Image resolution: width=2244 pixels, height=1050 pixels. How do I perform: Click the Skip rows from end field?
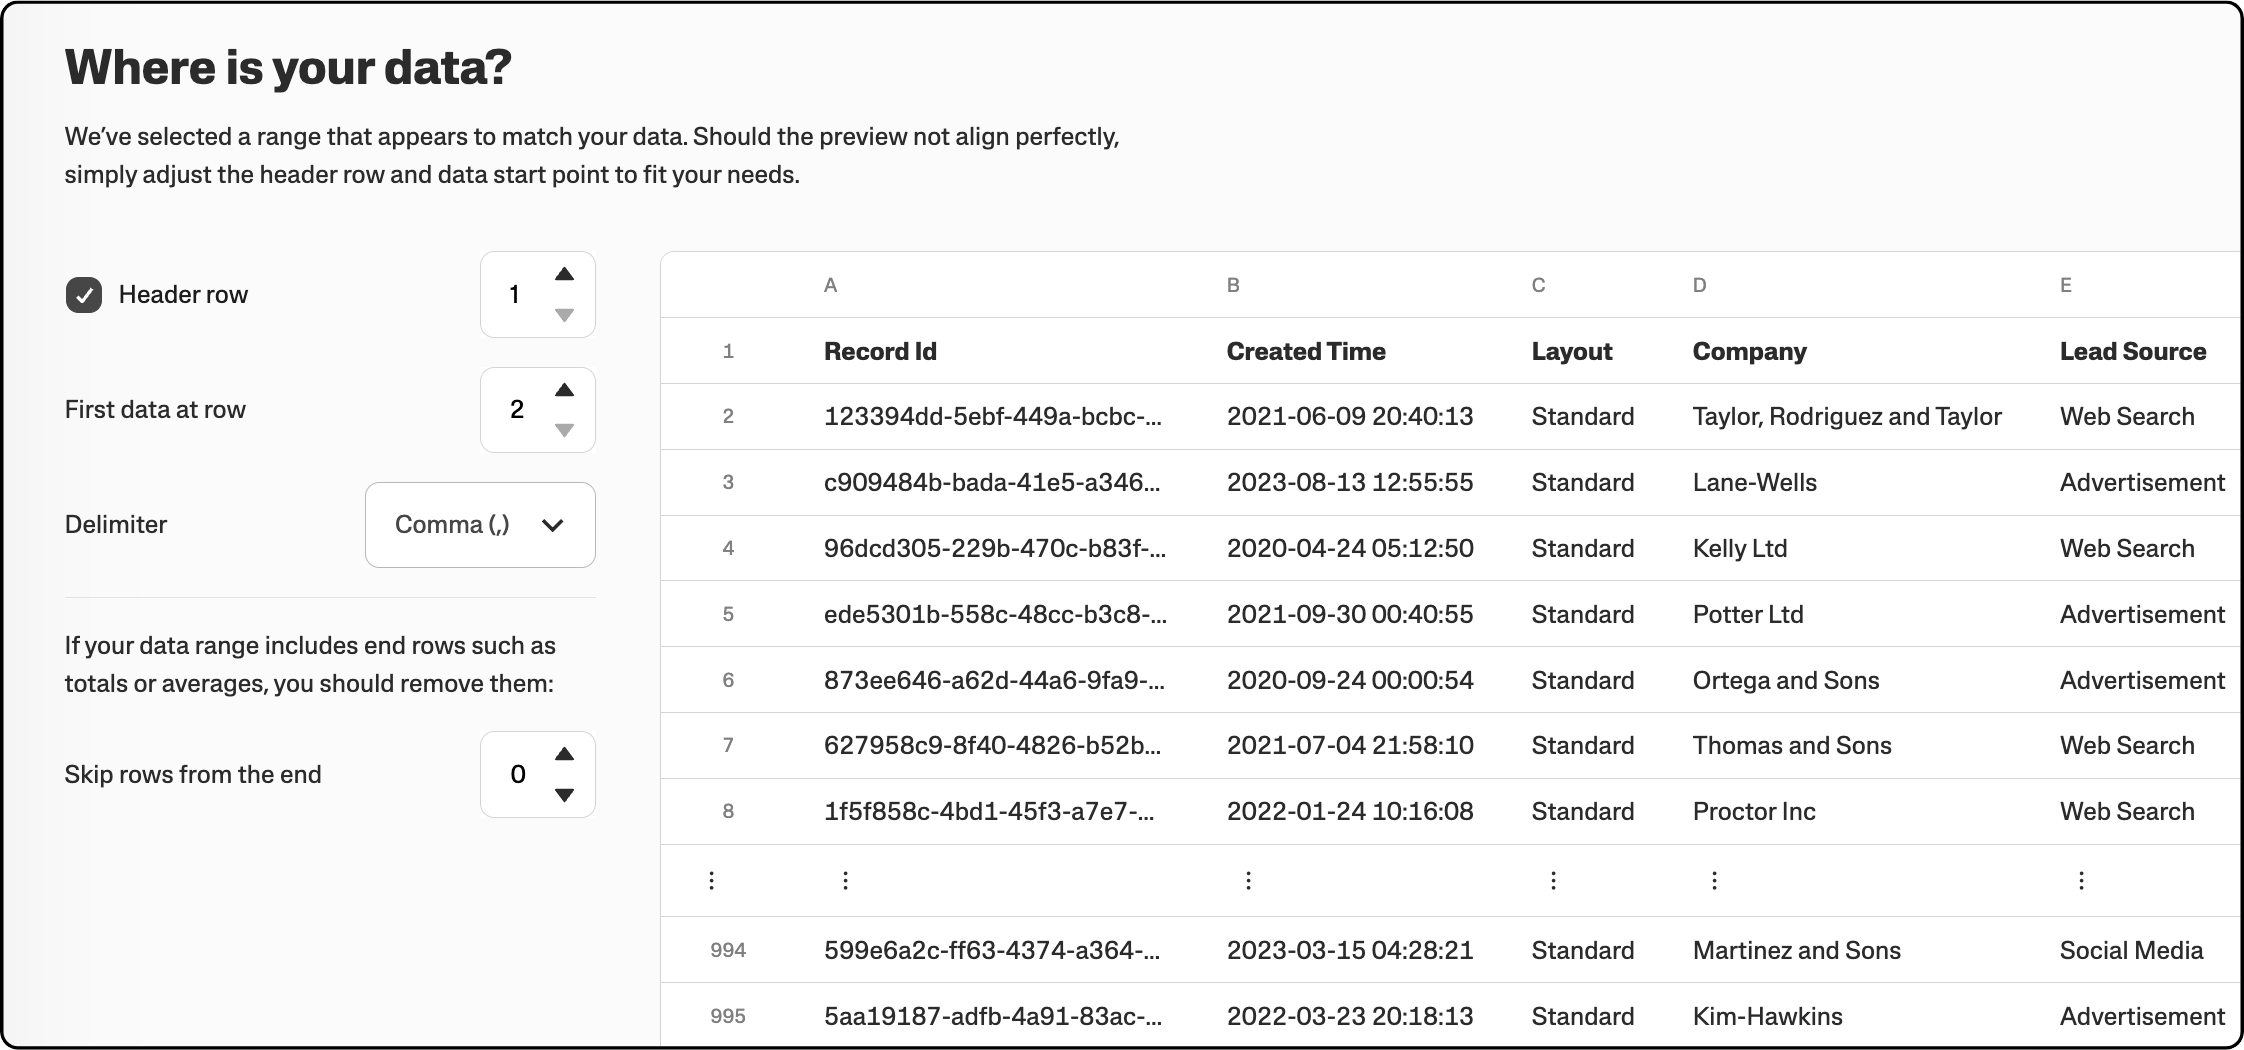click(x=517, y=775)
